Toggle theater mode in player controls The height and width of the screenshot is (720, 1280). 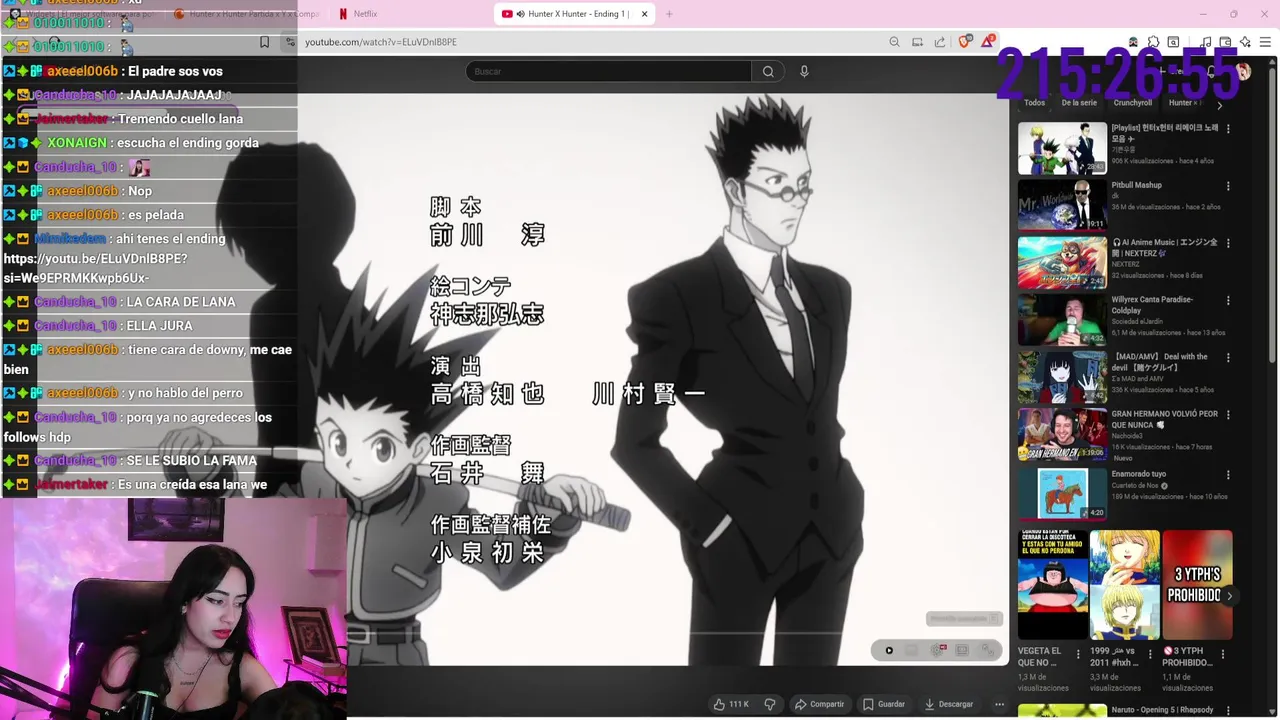click(x=962, y=650)
